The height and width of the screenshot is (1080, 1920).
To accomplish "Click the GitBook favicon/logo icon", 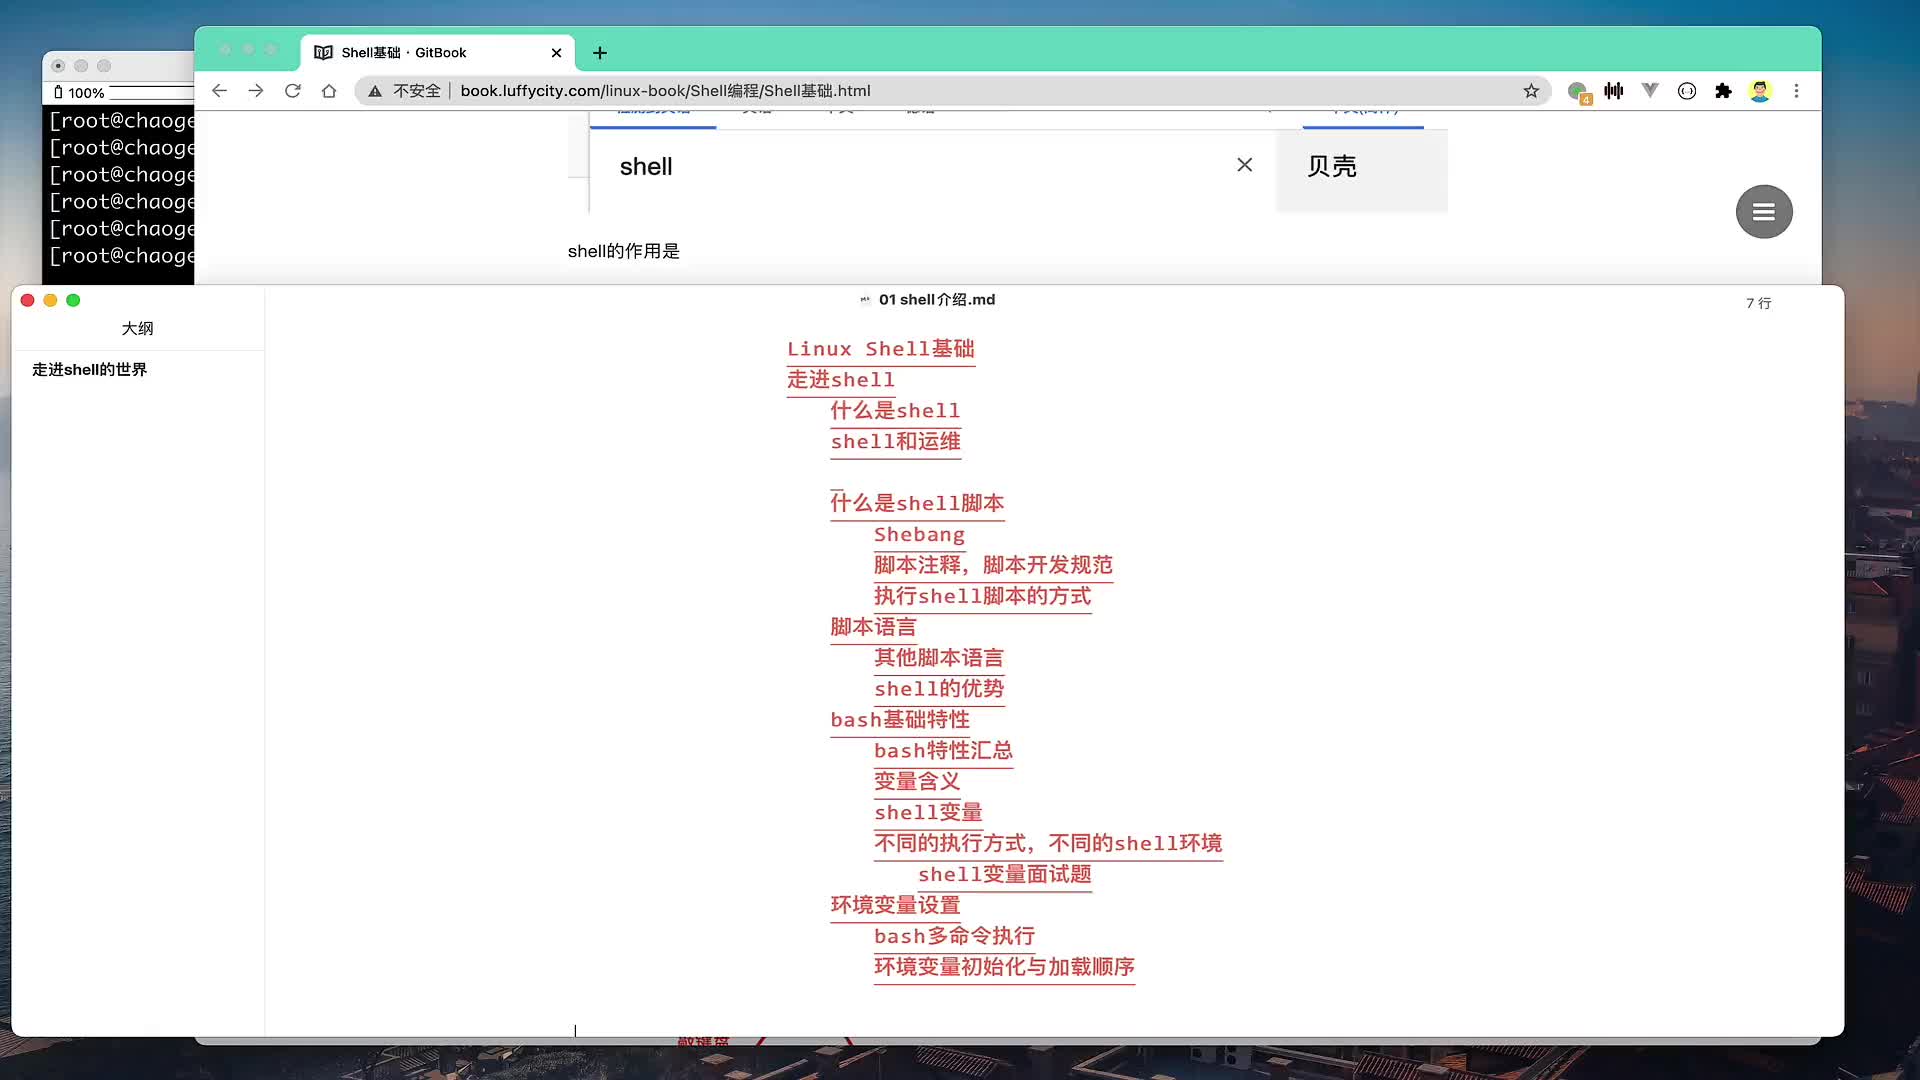I will coord(324,53).
